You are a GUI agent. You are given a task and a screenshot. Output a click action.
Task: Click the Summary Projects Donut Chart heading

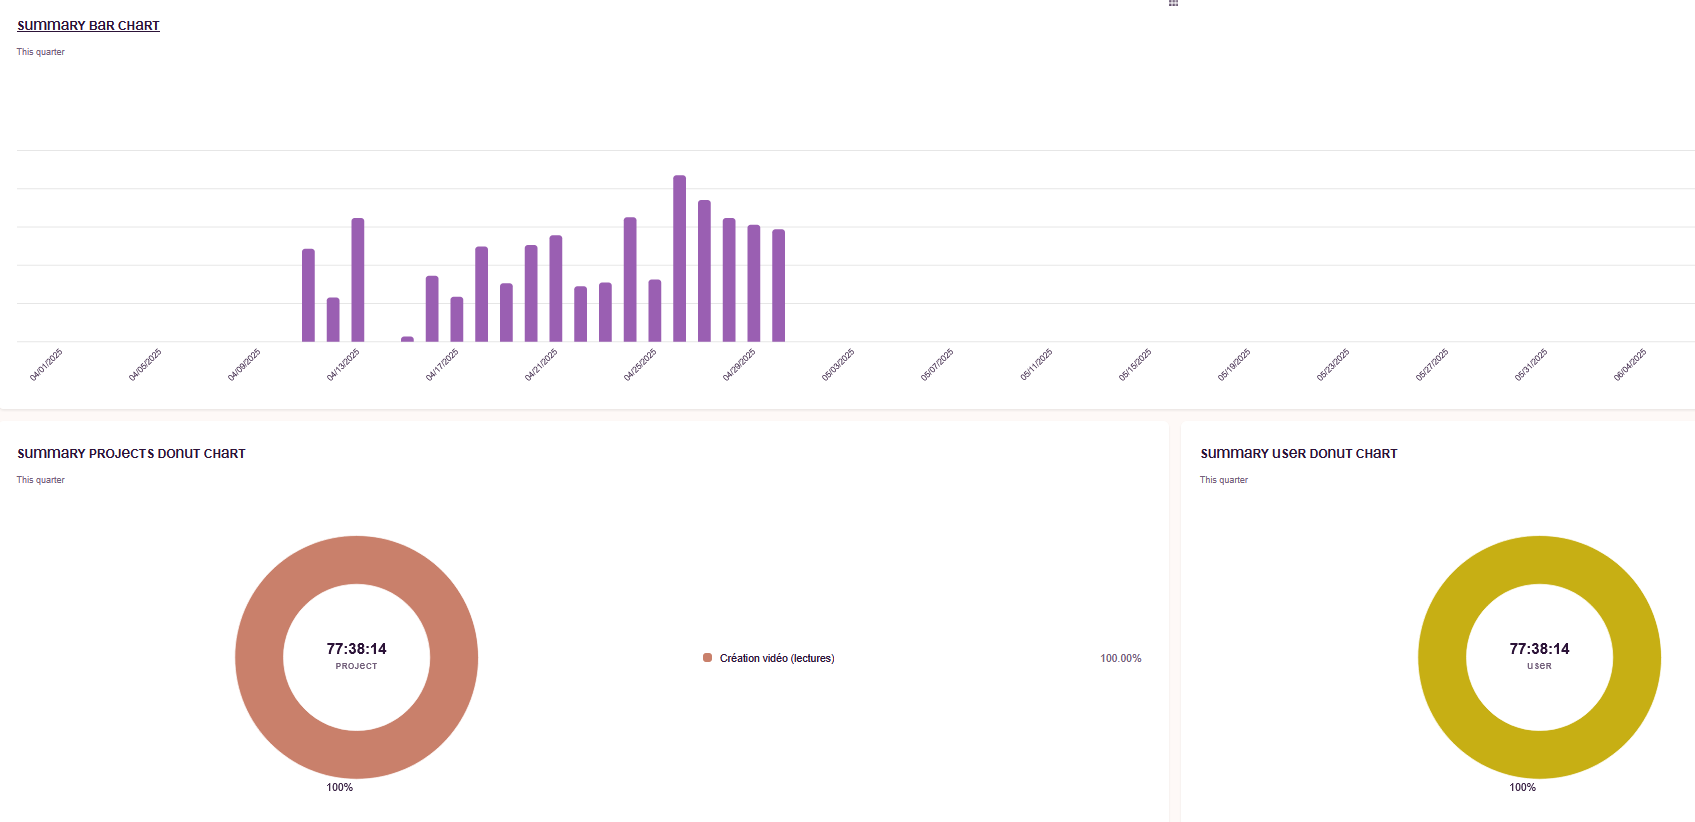(x=131, y=454)
